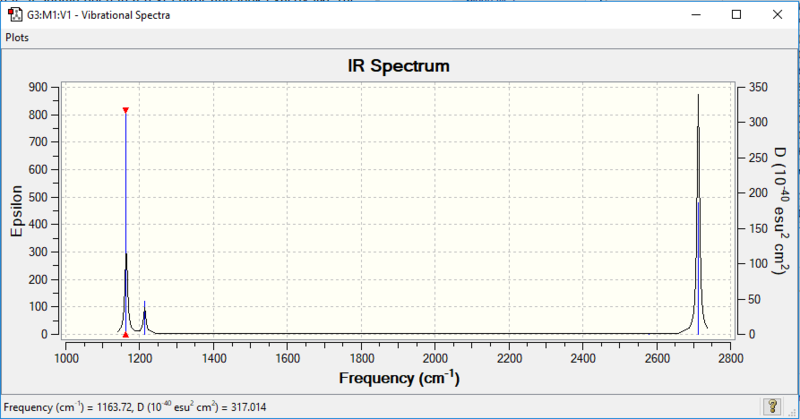
Task: Click the IR Spectrum plot title
Action: (x=398, y=66)
